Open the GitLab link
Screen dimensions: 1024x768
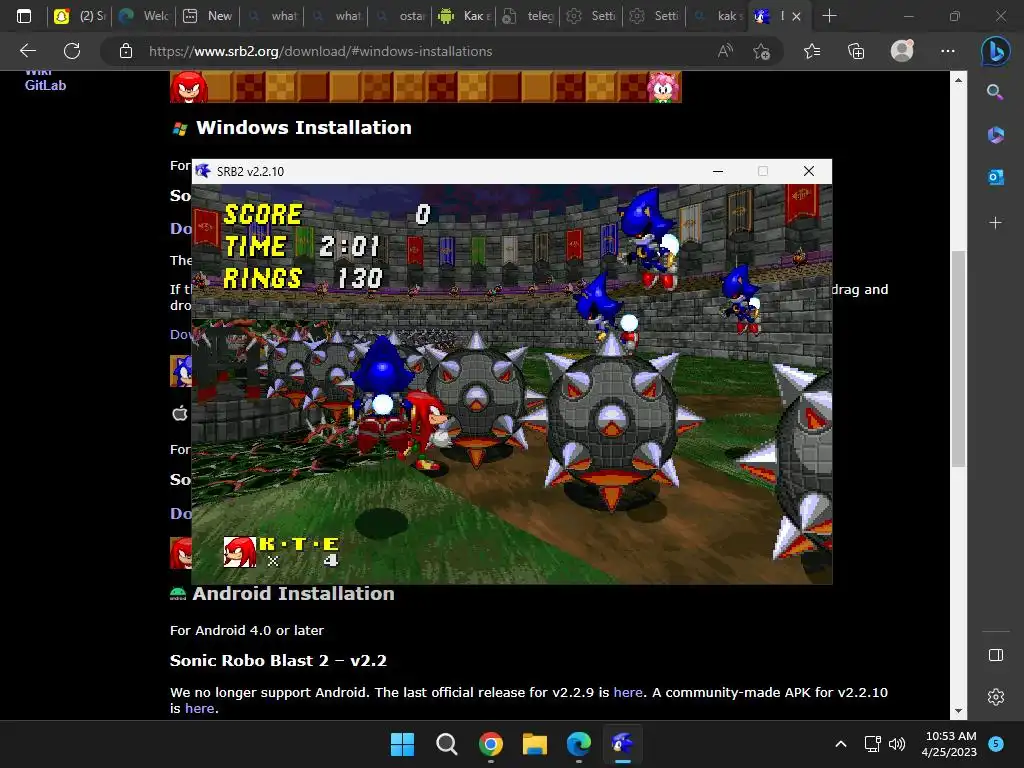click(x=45, y=85)
